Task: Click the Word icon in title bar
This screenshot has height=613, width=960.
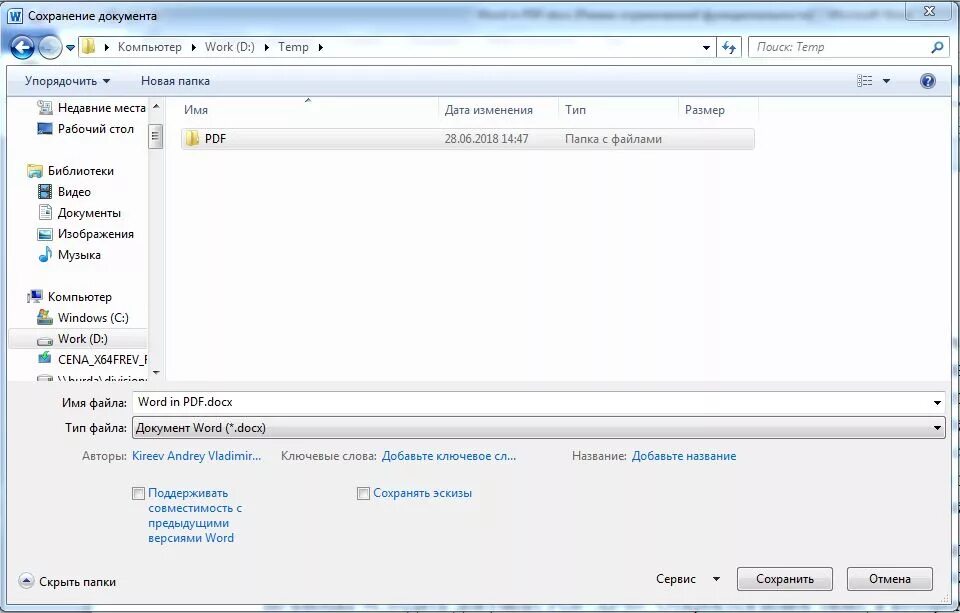Action: pyautogui.click(x=14, y=16)
